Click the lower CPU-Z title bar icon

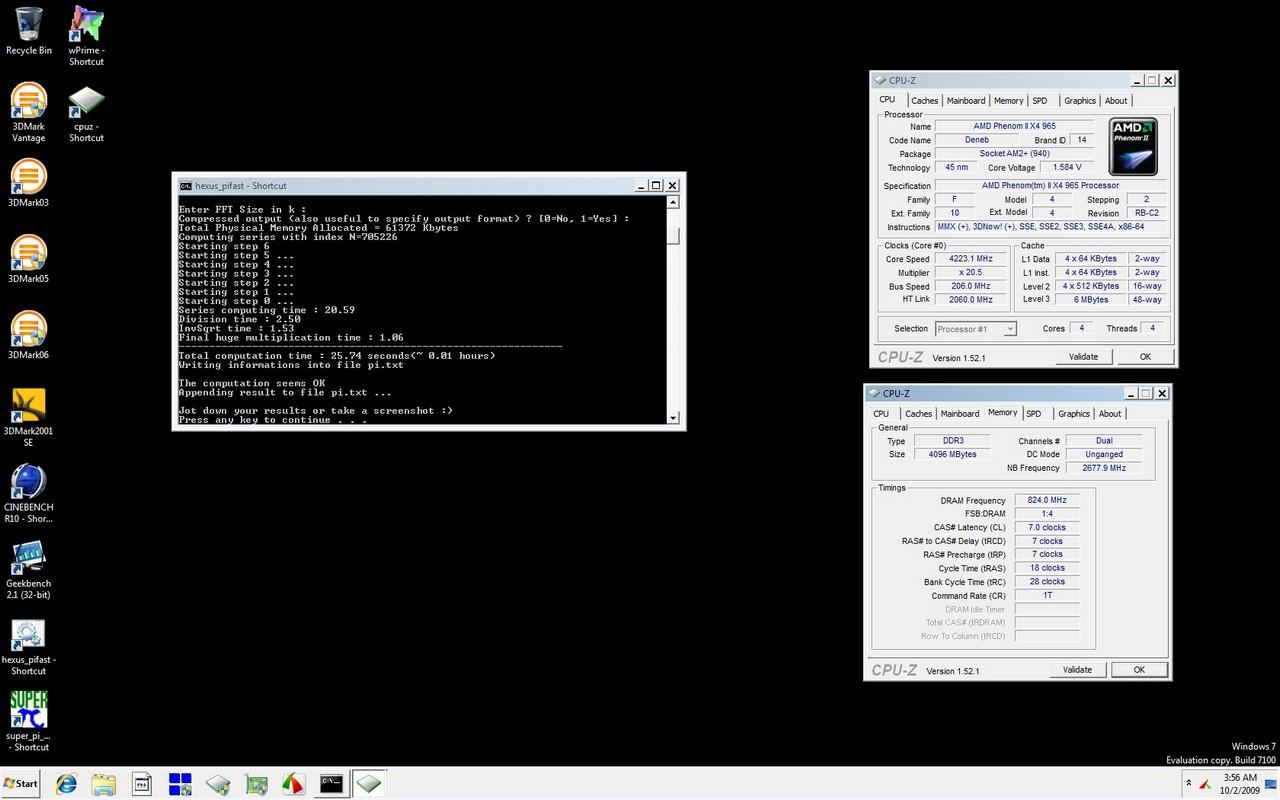point(874,394)
